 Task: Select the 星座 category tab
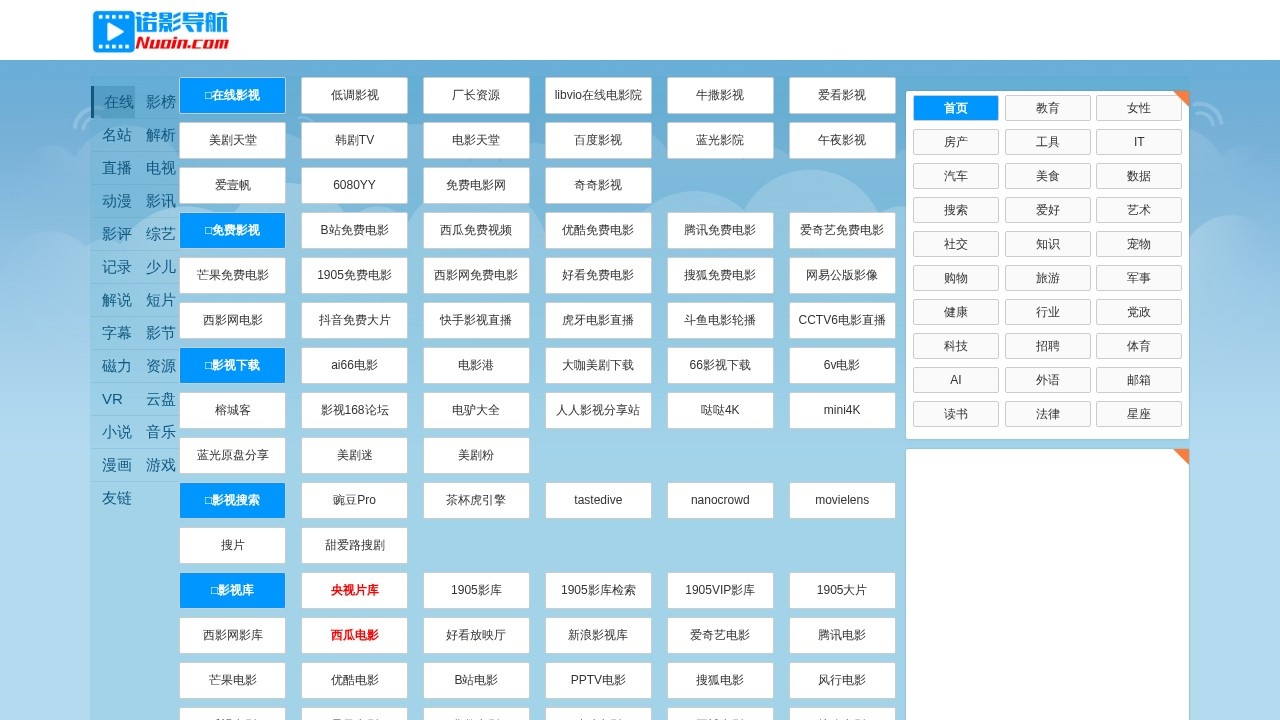(x=1139, y=414)
